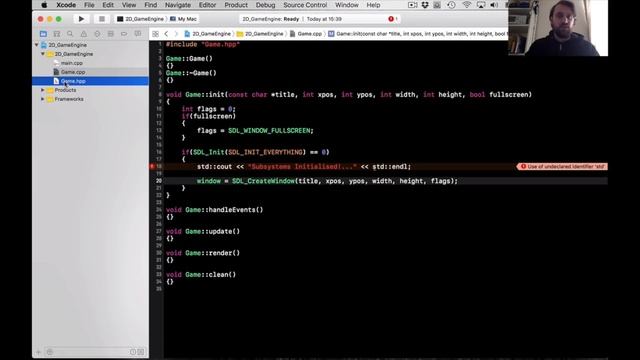Run the project with the Play button
Screen dimensions: 640x360
(81, 19)
